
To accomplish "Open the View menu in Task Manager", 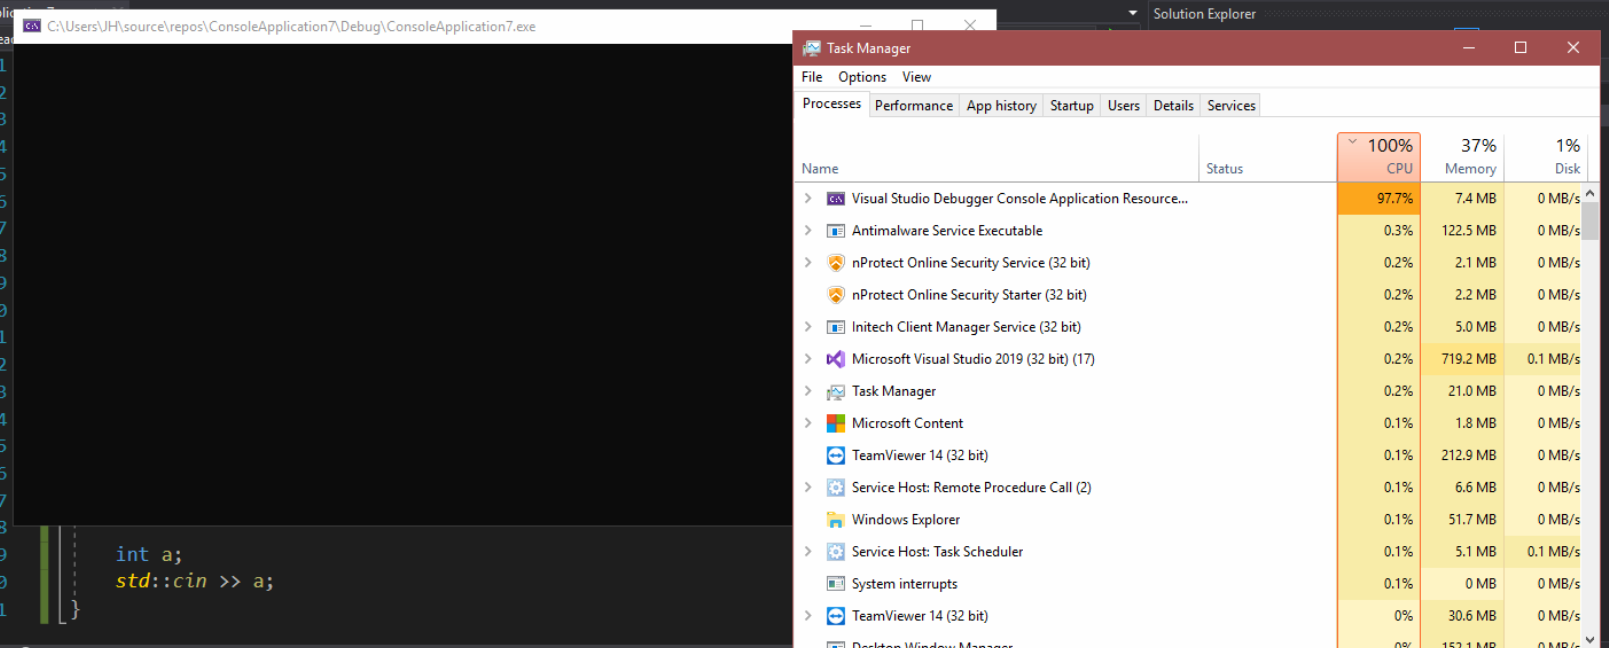I will 916,77.
